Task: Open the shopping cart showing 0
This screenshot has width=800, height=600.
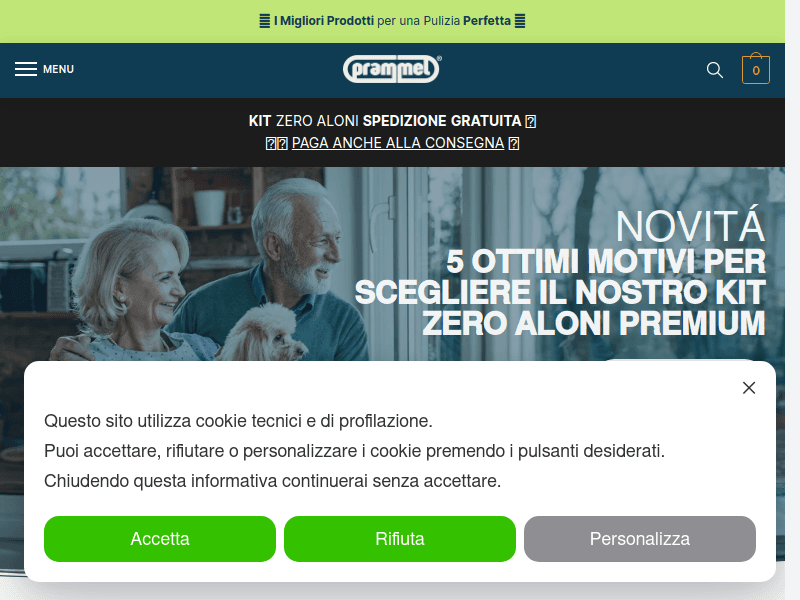Action: pos(756,69)
